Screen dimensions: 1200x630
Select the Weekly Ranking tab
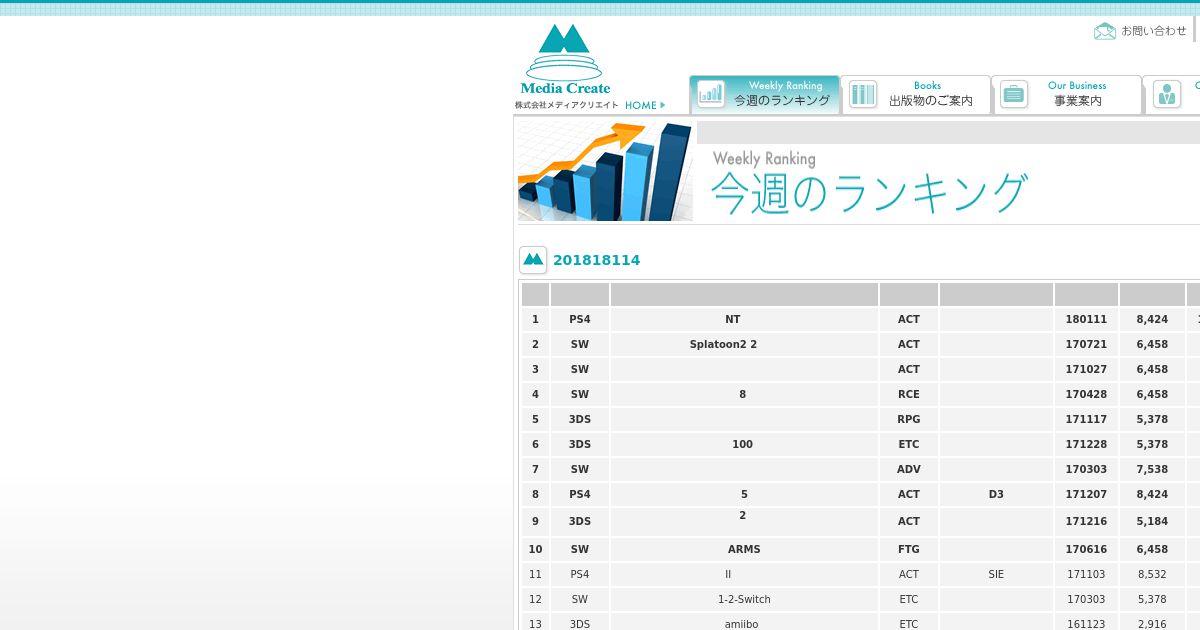[x=764, y=94]
